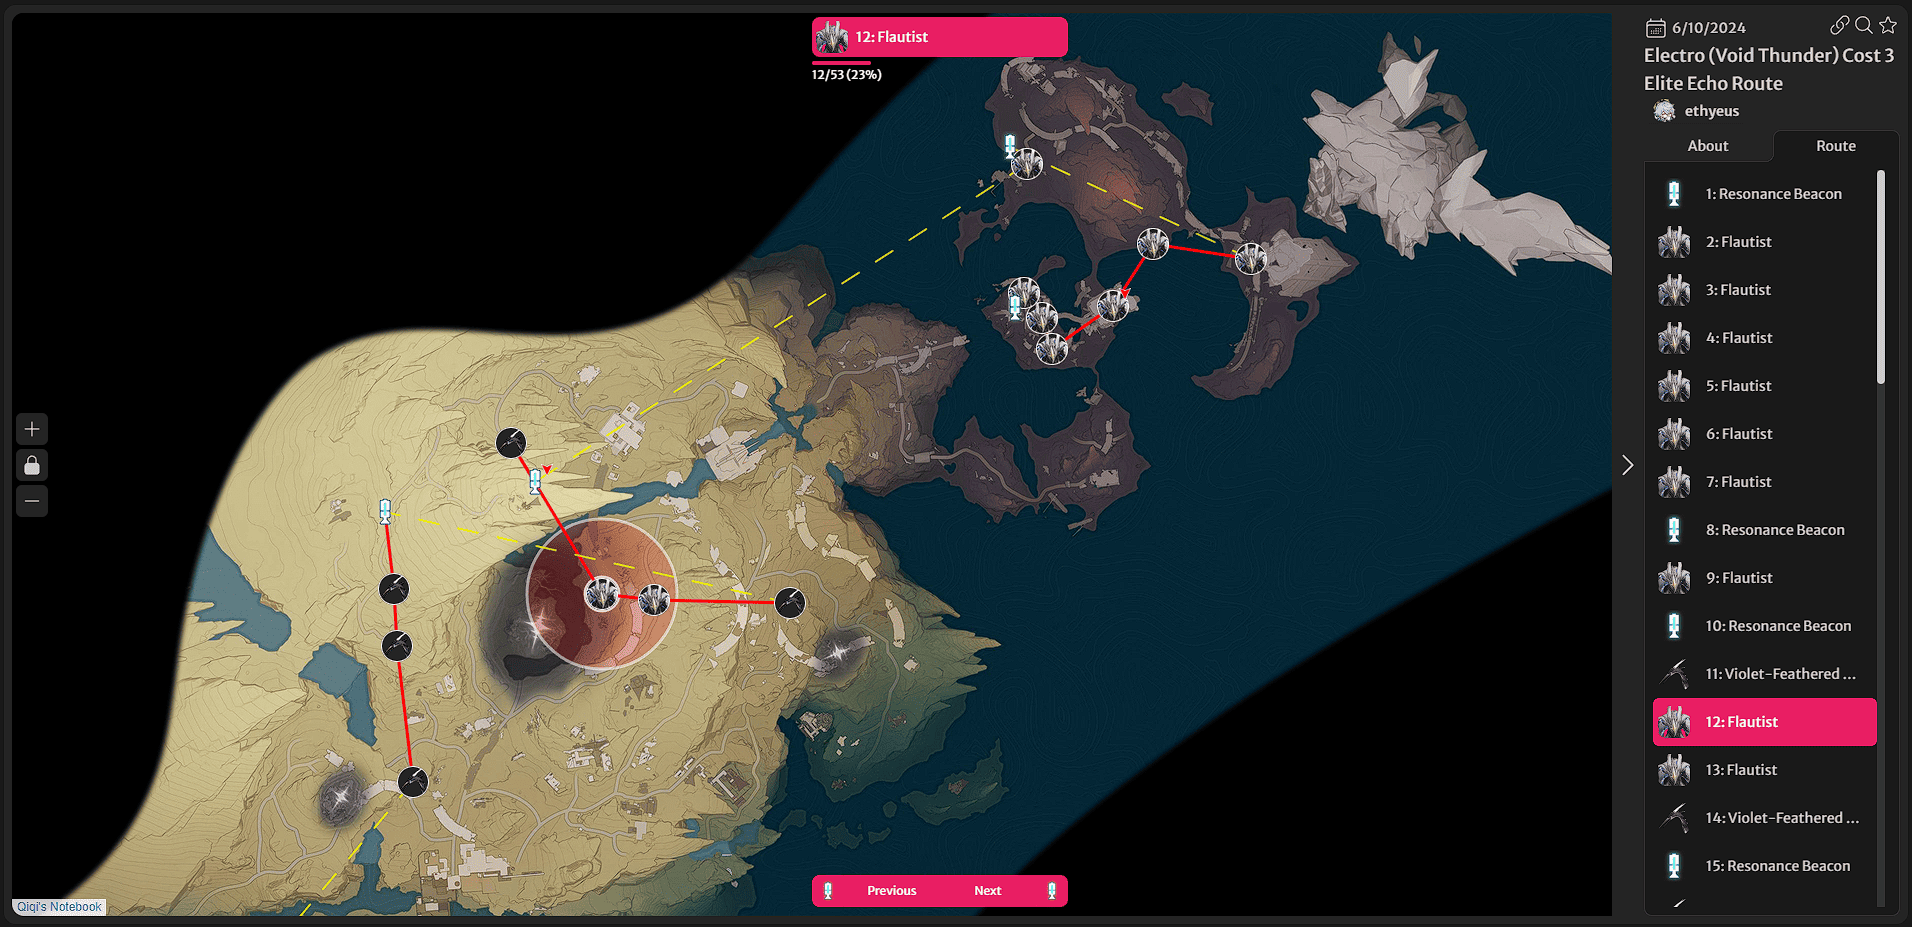Viewport: 1912px width, 927px height.
Task: Click the heron icon of step 14
Action: 1674,818
